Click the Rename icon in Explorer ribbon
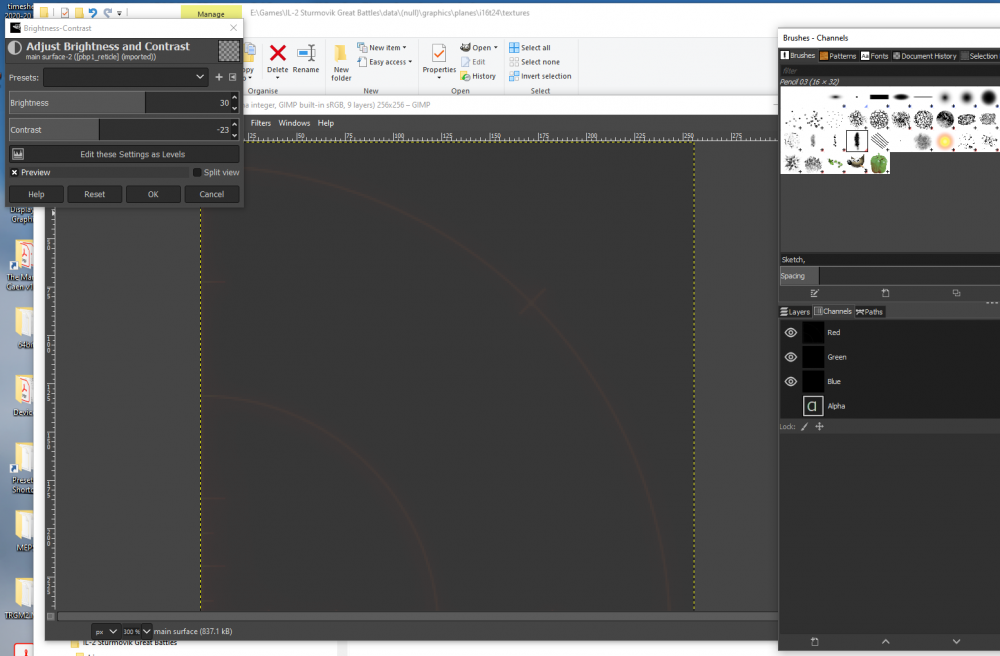Screen dimensions: 1000x656 (x=306, y=54)
